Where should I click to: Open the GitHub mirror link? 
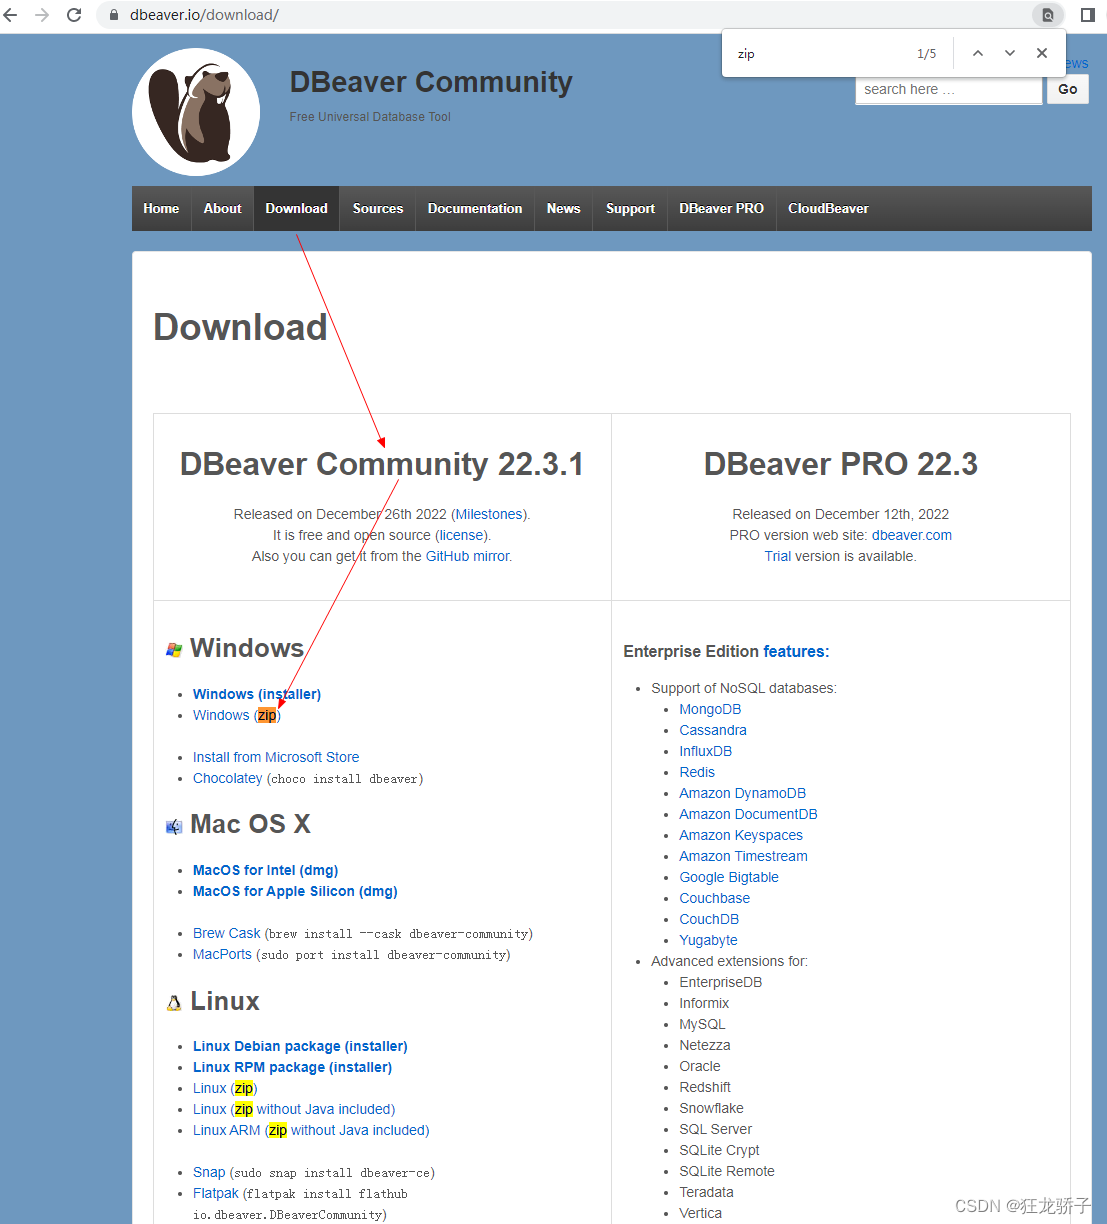[467, 556]
